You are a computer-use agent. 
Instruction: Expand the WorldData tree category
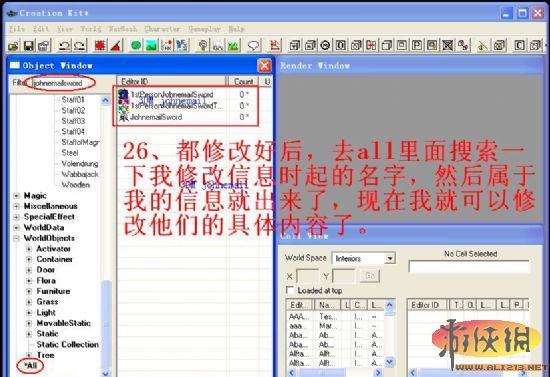click(x=16, y=228)
